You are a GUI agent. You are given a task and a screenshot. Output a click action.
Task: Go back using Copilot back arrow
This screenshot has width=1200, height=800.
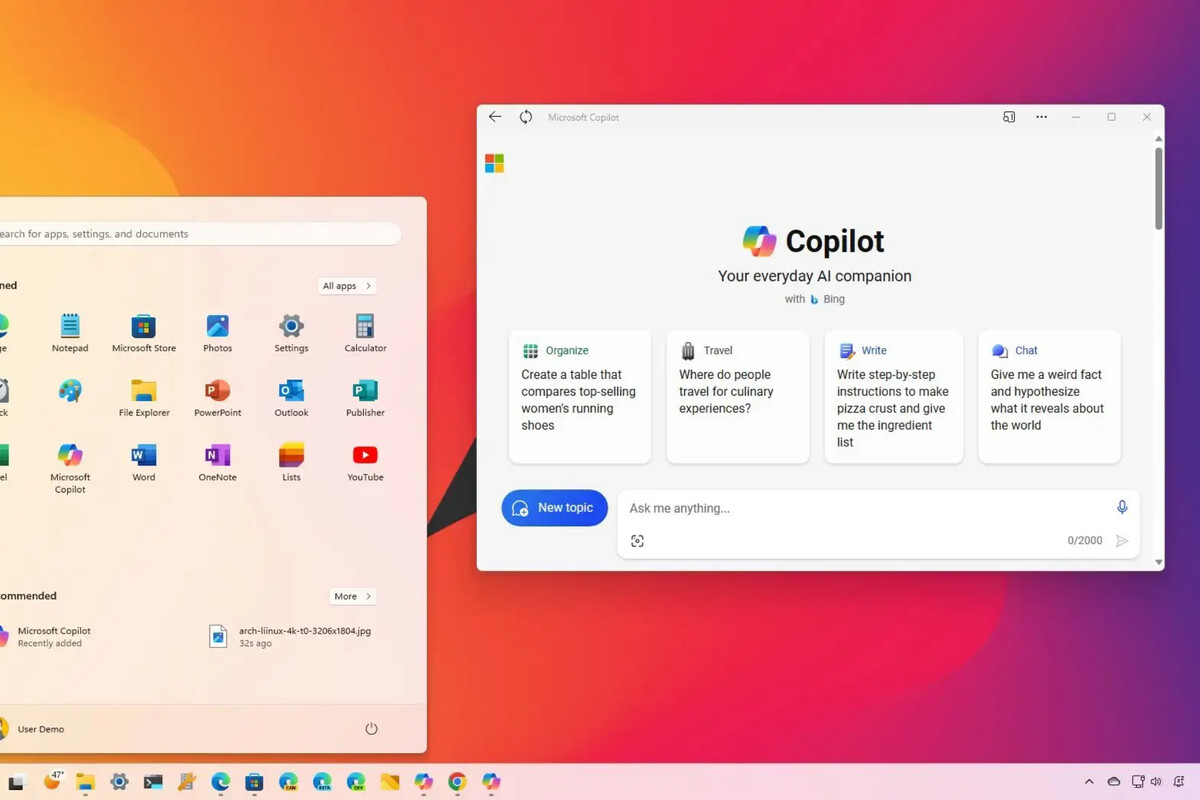point(495,117)
